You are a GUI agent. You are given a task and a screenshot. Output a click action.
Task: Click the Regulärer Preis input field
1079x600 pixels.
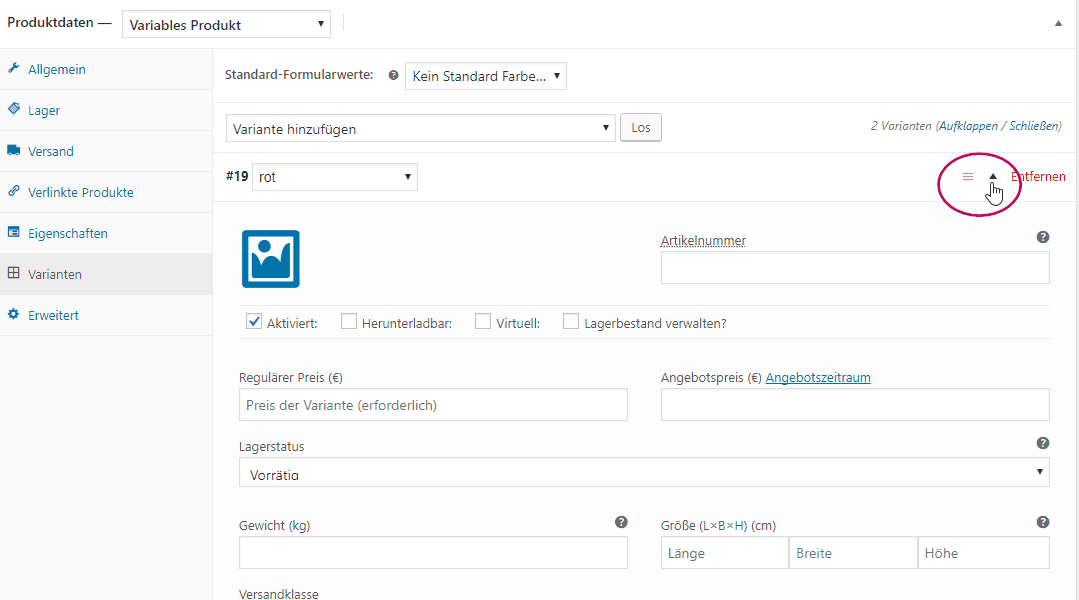pyautogui.click(x=433, y=405)
